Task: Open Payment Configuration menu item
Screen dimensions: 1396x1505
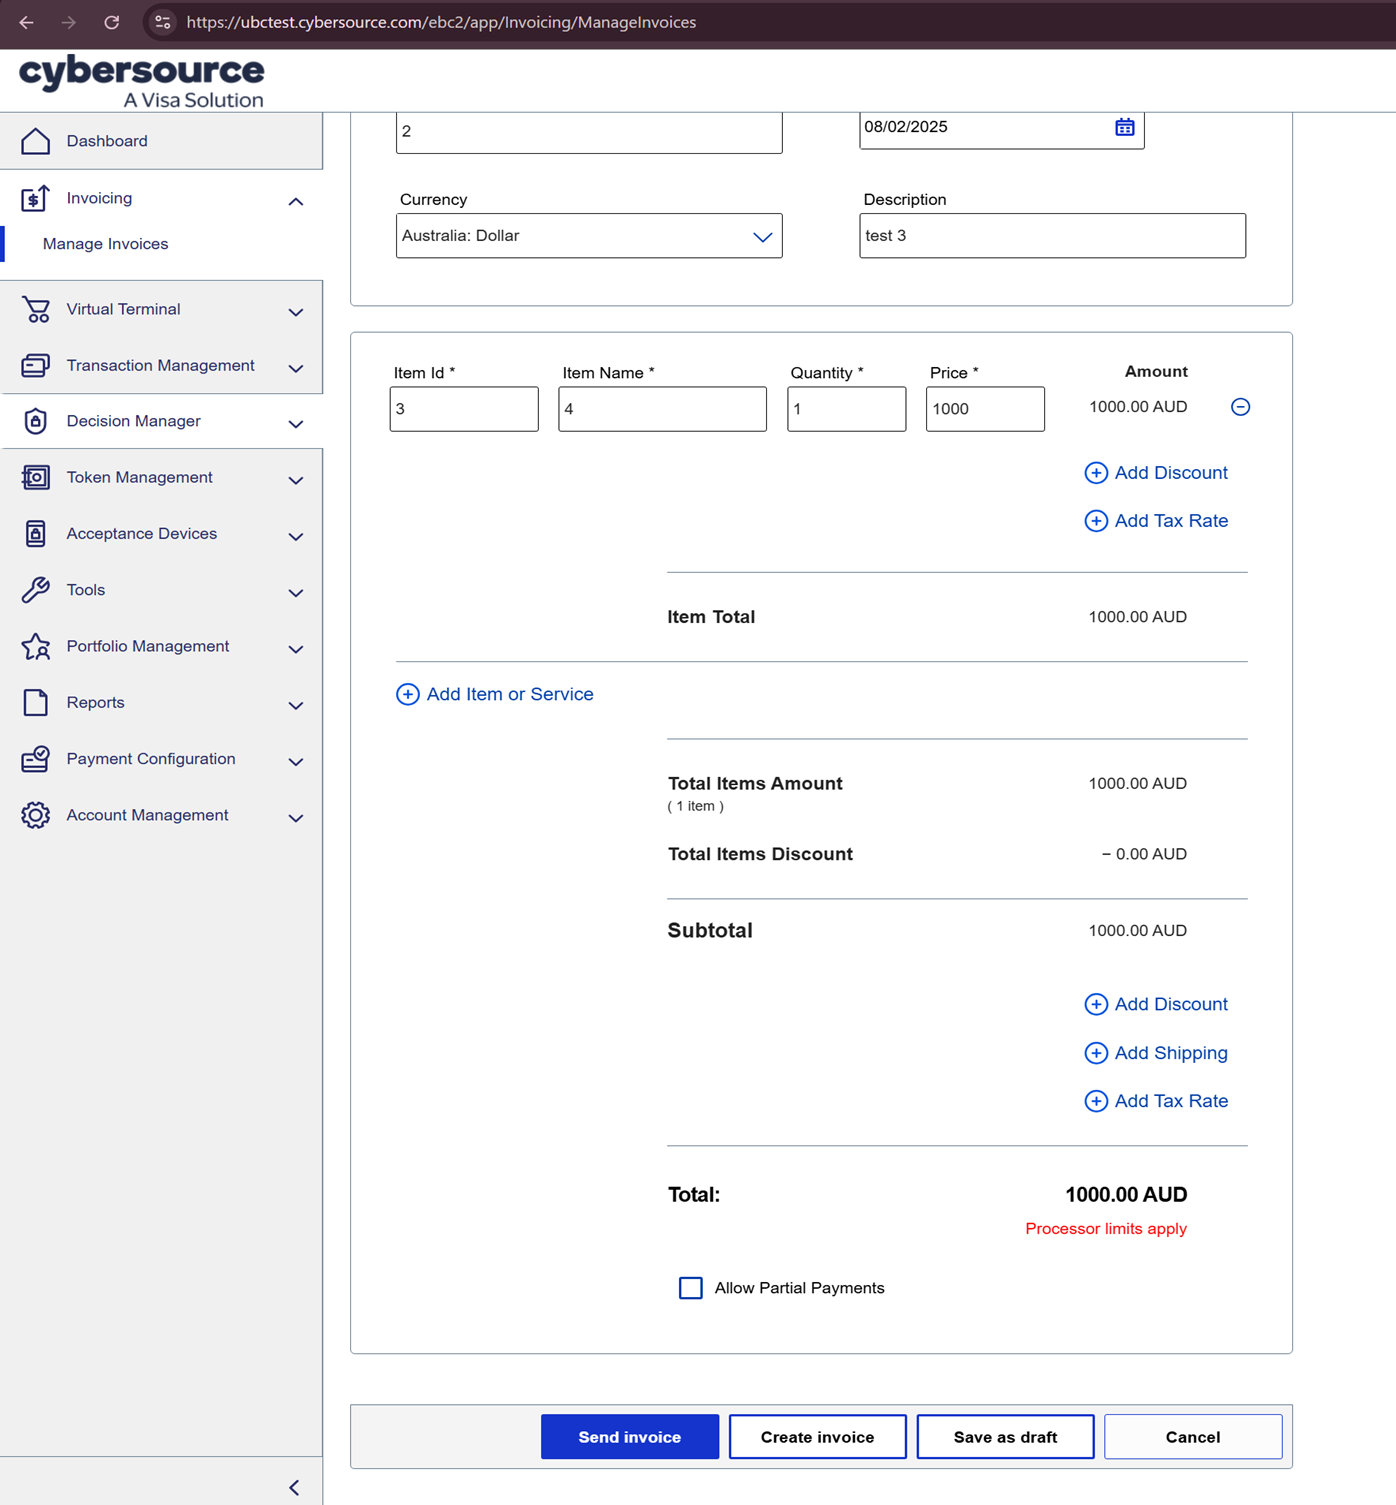Action: pos(150,759)
